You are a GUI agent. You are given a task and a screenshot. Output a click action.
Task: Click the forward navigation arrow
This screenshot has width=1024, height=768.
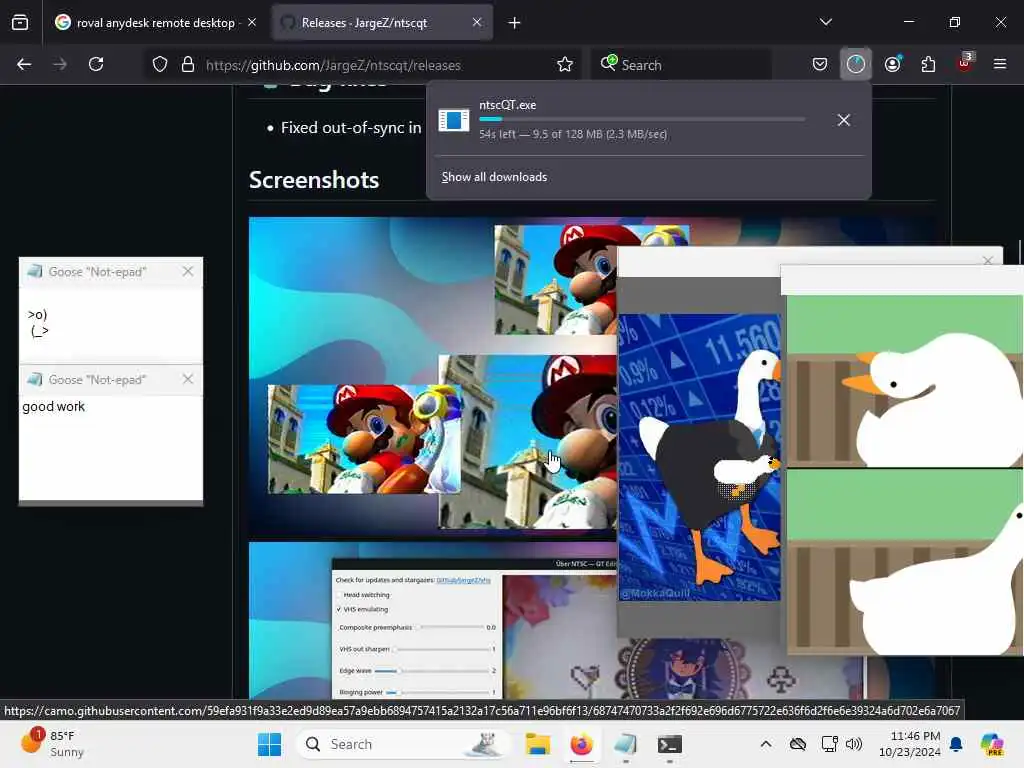(x=59, y=64)
